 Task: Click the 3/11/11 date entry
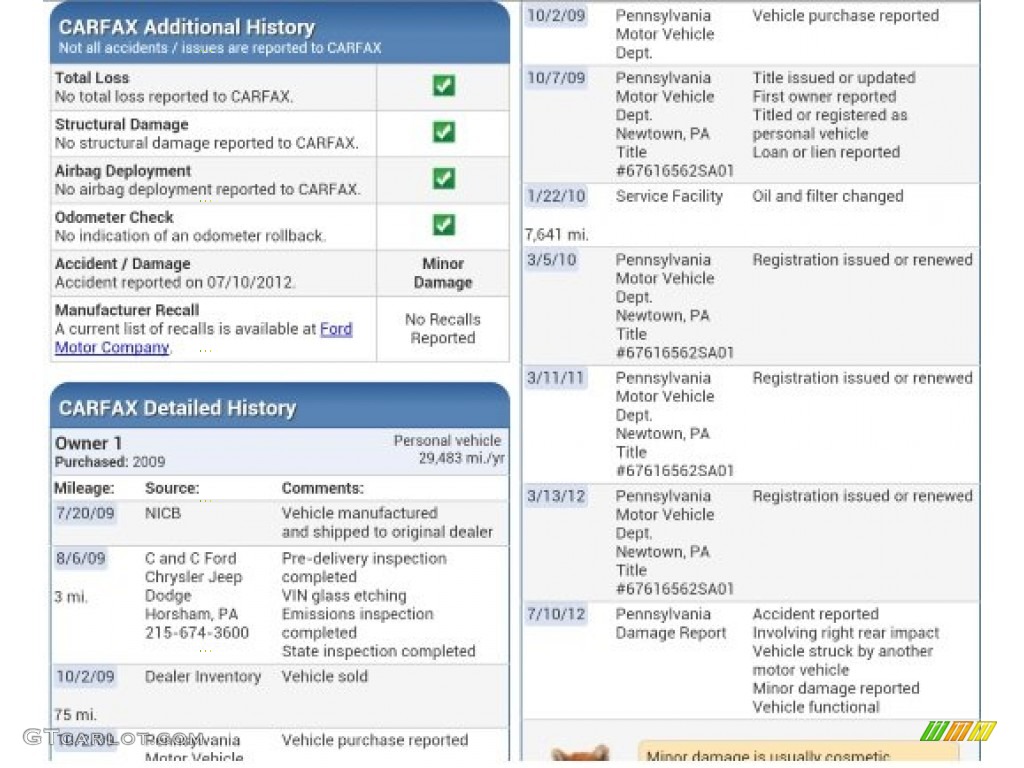tap(556, 378)
